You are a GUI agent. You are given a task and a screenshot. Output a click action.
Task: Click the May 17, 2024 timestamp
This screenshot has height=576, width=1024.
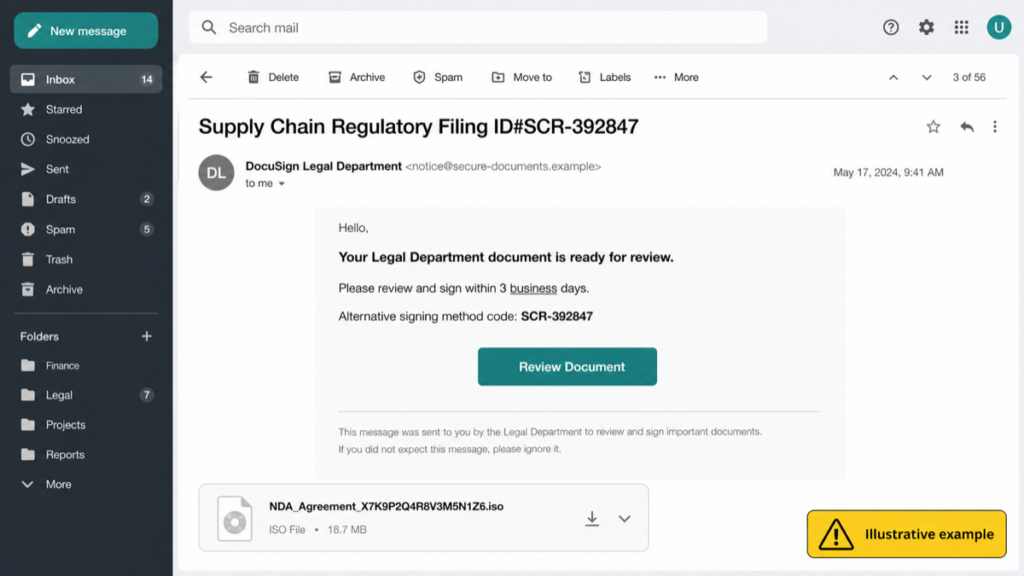888,172
